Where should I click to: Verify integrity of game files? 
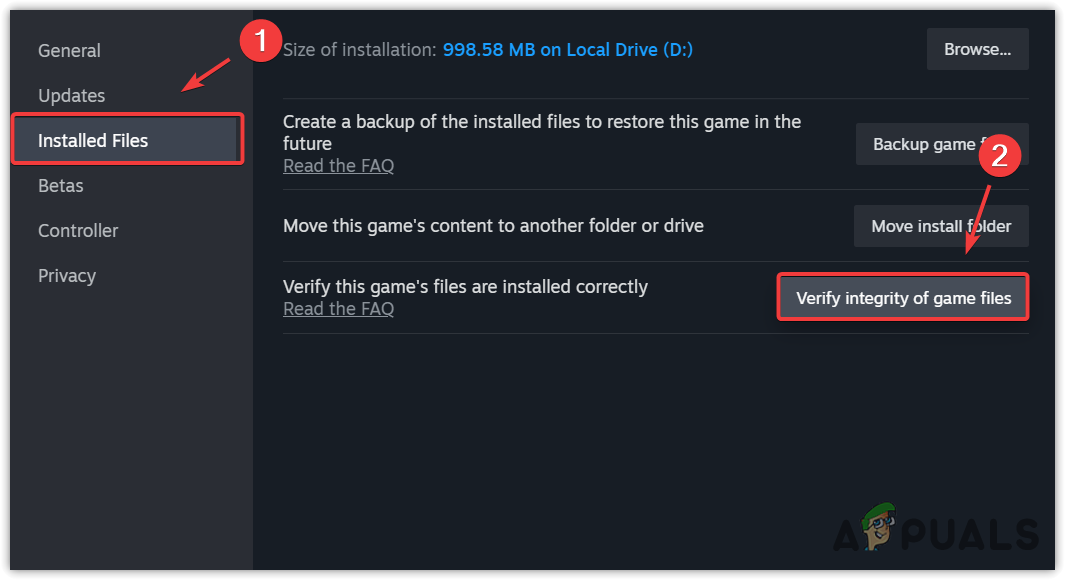tap(903, 298)
